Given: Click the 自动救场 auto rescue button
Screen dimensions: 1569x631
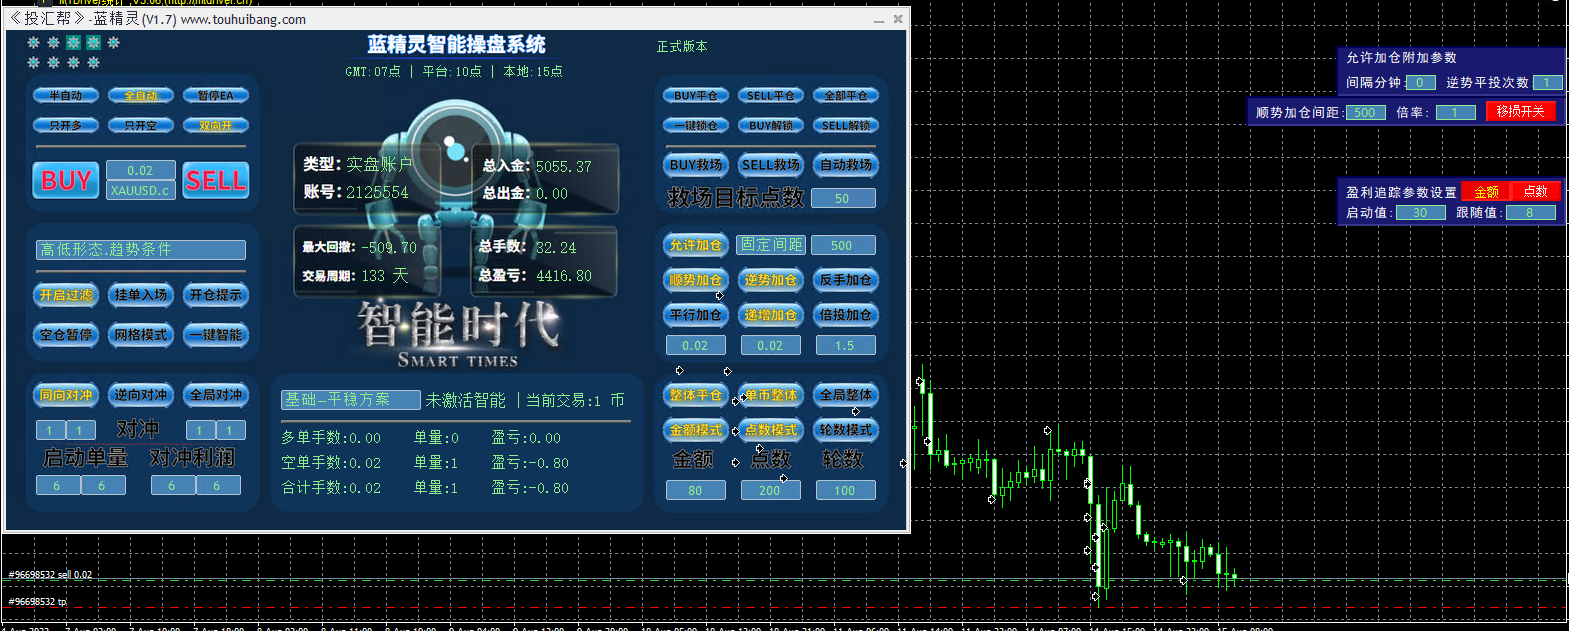Looking at the screenshot, I should click(846, 165).
